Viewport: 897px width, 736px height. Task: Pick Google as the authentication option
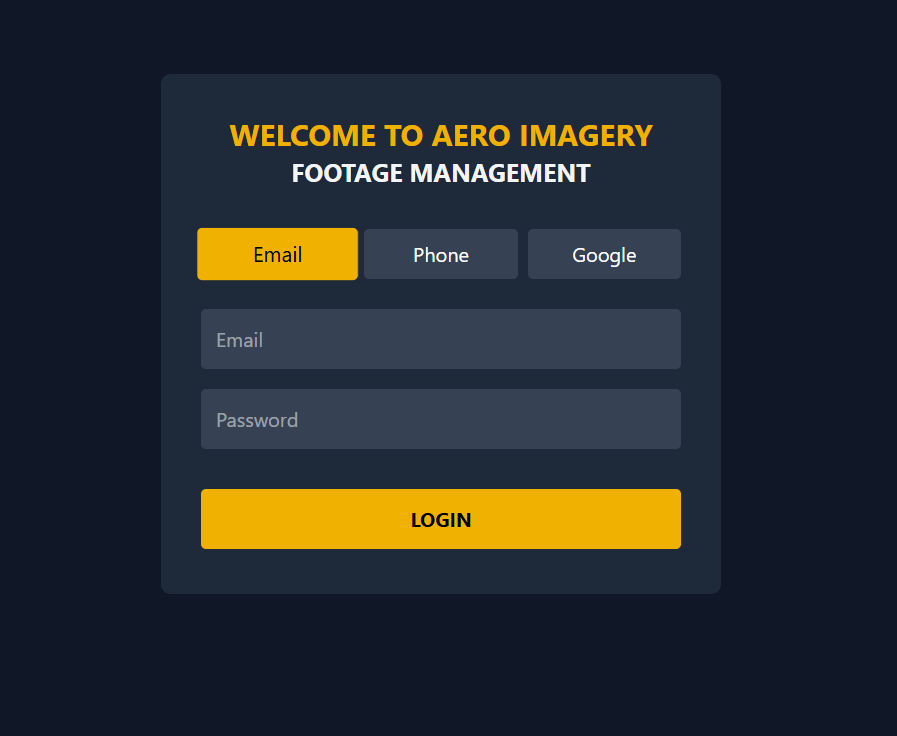pyautogui.click(x=604, y=254)
